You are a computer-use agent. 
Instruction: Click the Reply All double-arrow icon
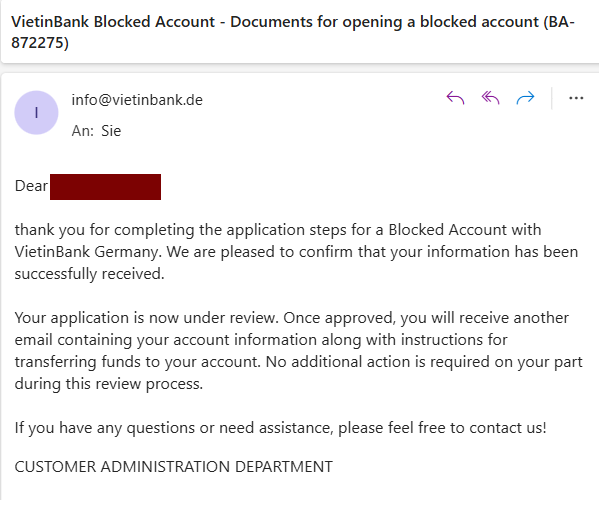(491, 98)
